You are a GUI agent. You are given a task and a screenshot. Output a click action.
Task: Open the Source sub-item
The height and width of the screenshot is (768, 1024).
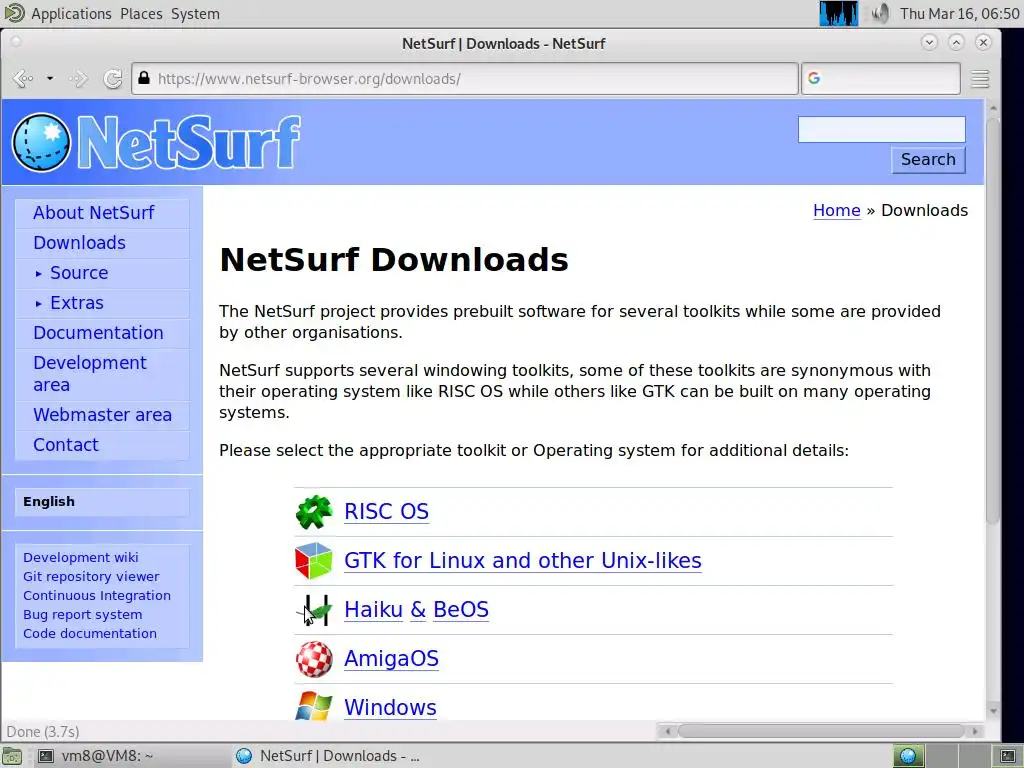tap(79, 273)
